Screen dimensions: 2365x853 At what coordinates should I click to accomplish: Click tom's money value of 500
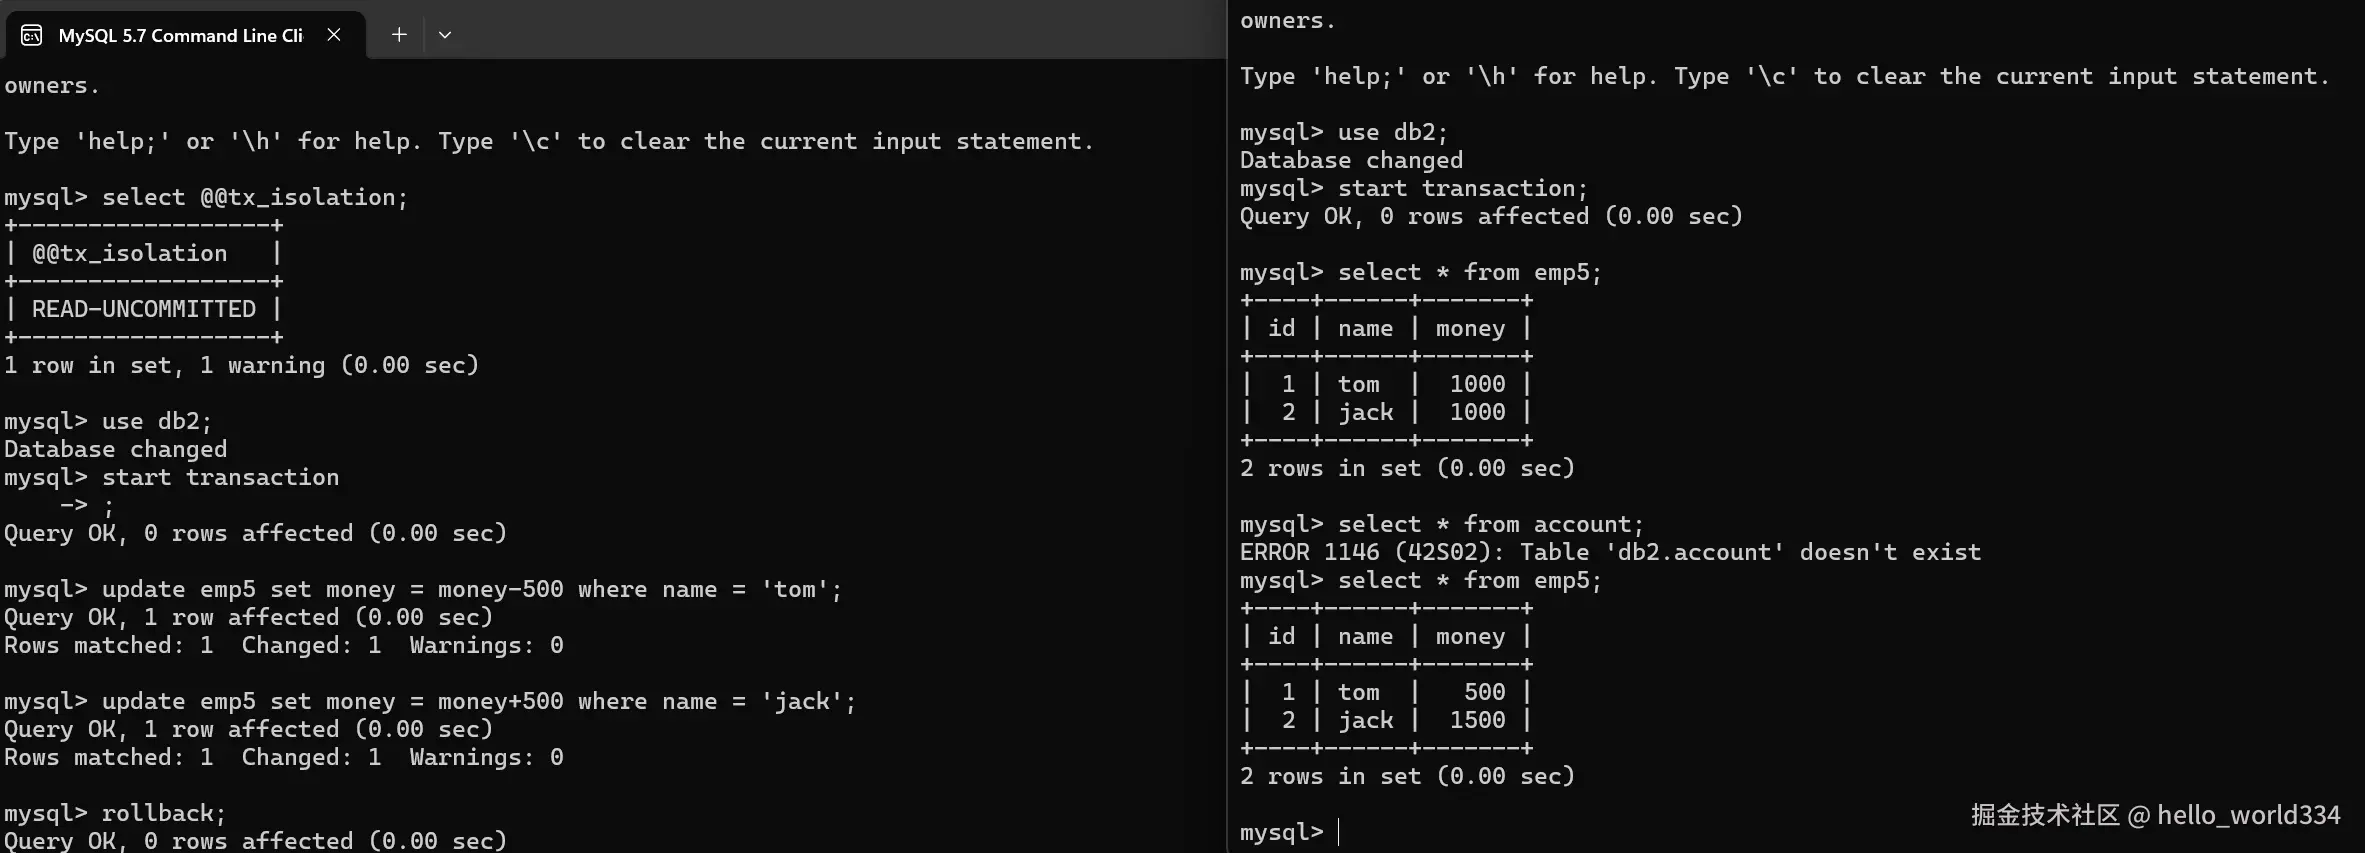(1484, 692)
